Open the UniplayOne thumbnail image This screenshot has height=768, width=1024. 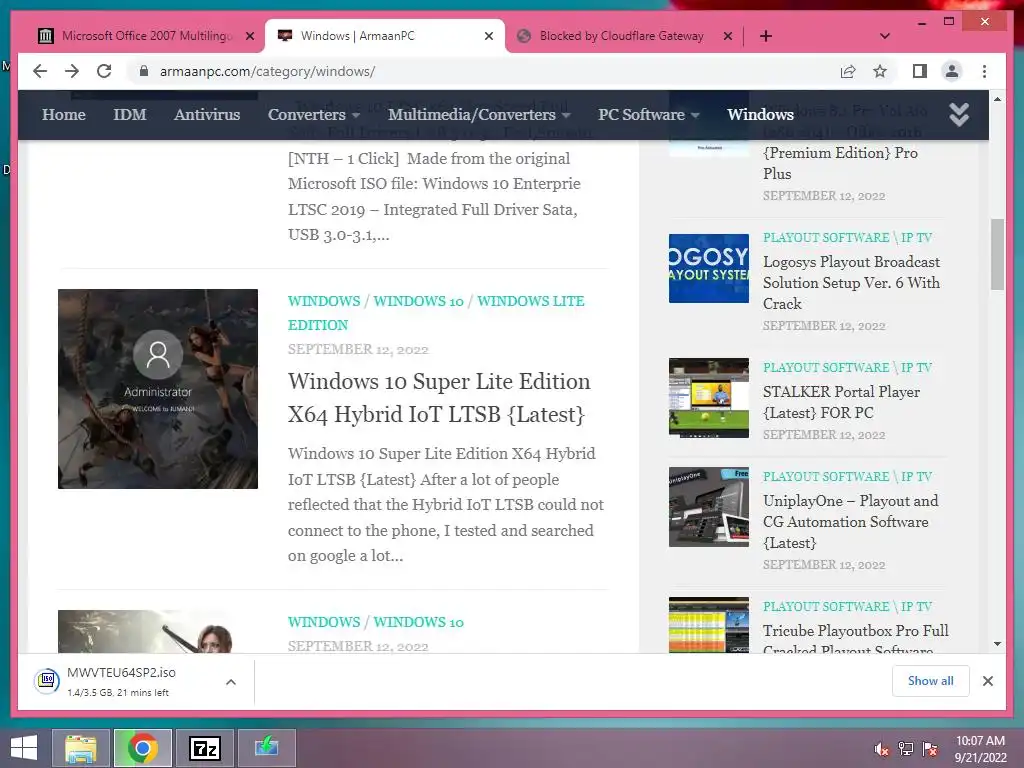pos(709,507)
